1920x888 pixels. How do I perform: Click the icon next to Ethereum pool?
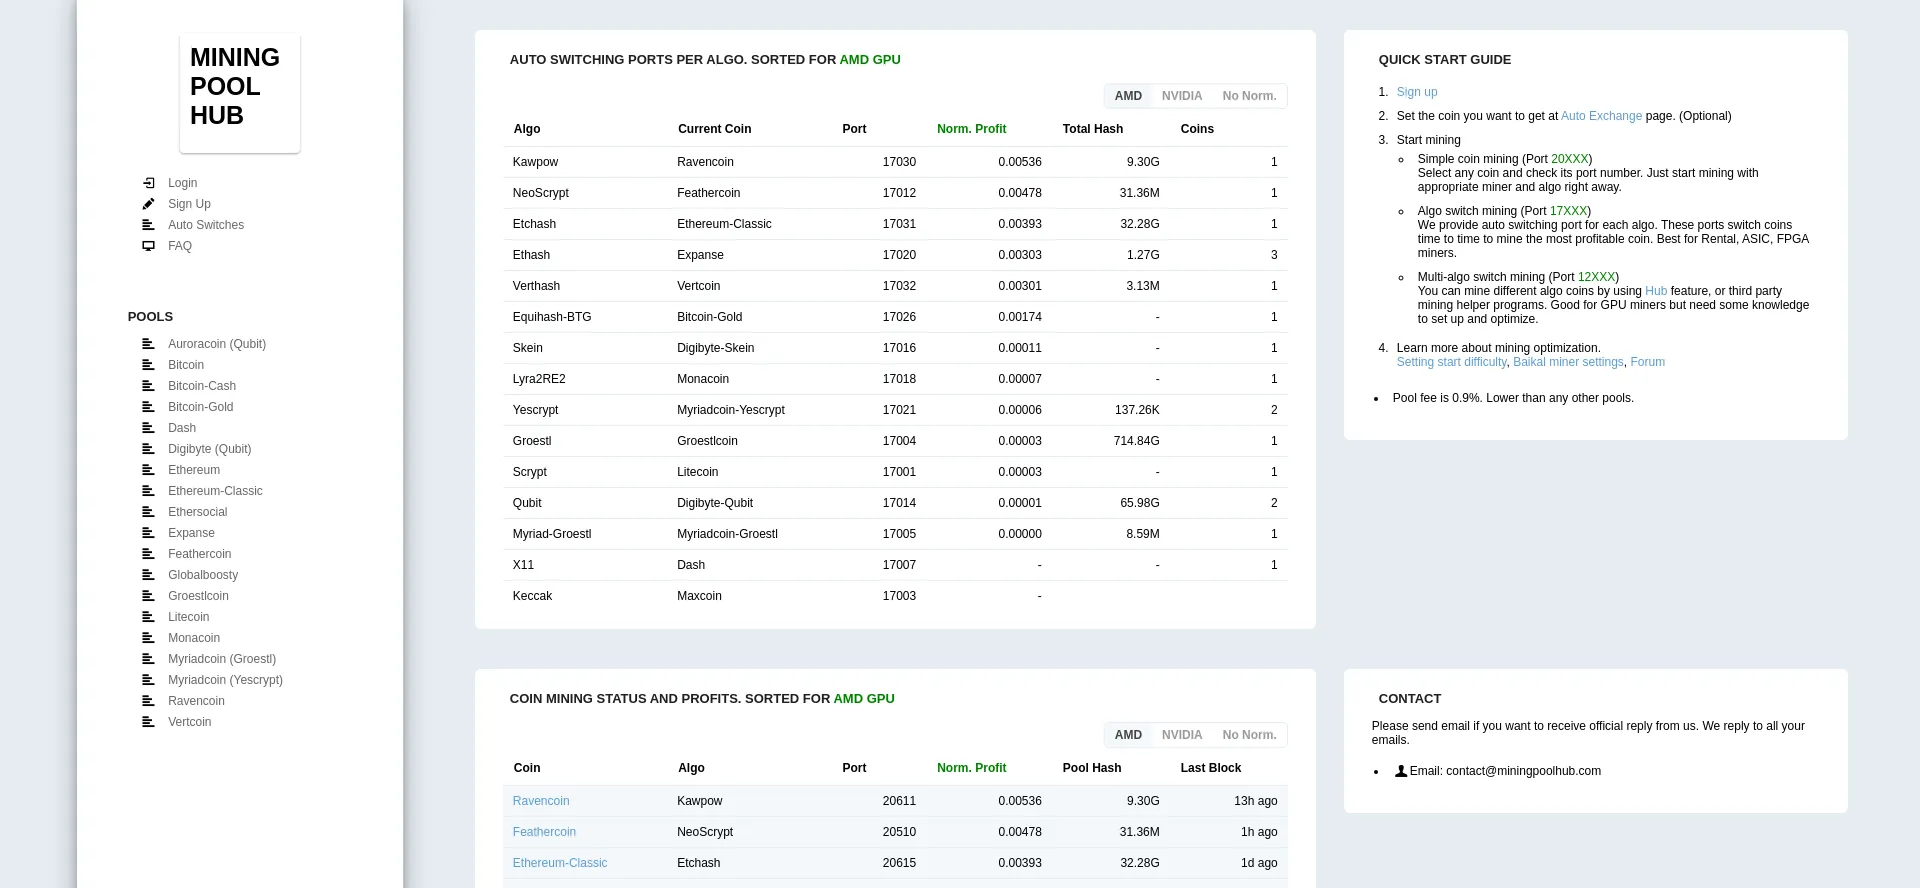[149, 470]
